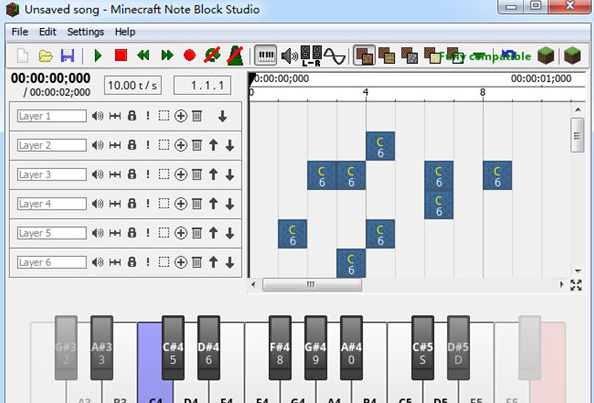
Task: Start playback with the green play button
Action: pos(98,56)
